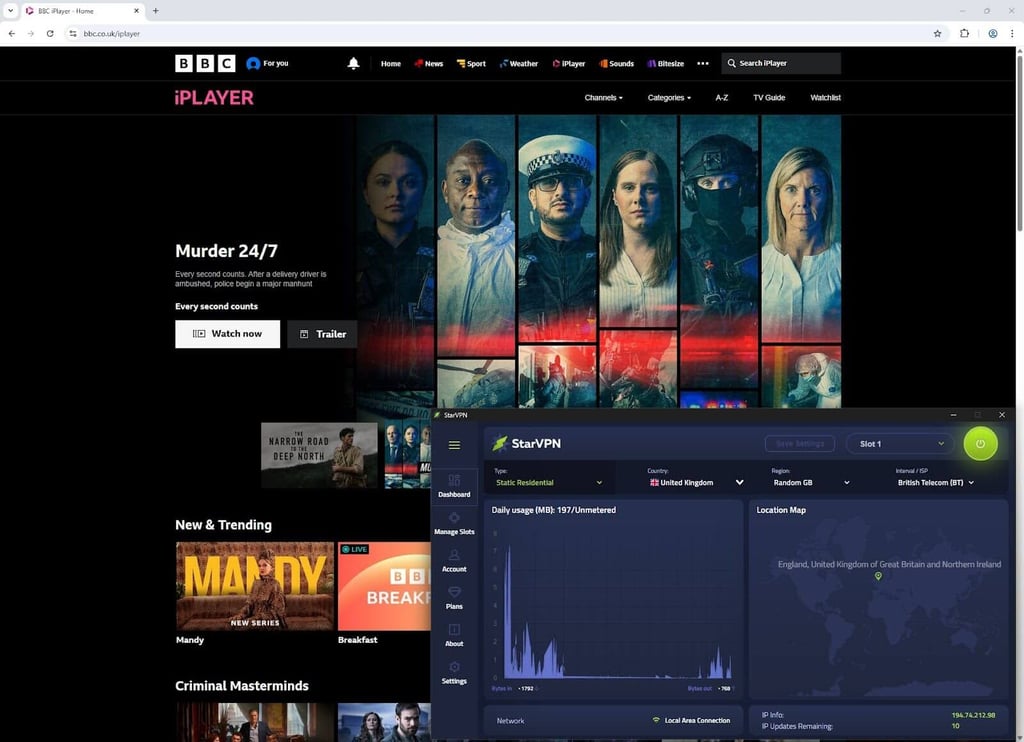
Task: Click the iPLAYER logo
Action: pos(214,98)
